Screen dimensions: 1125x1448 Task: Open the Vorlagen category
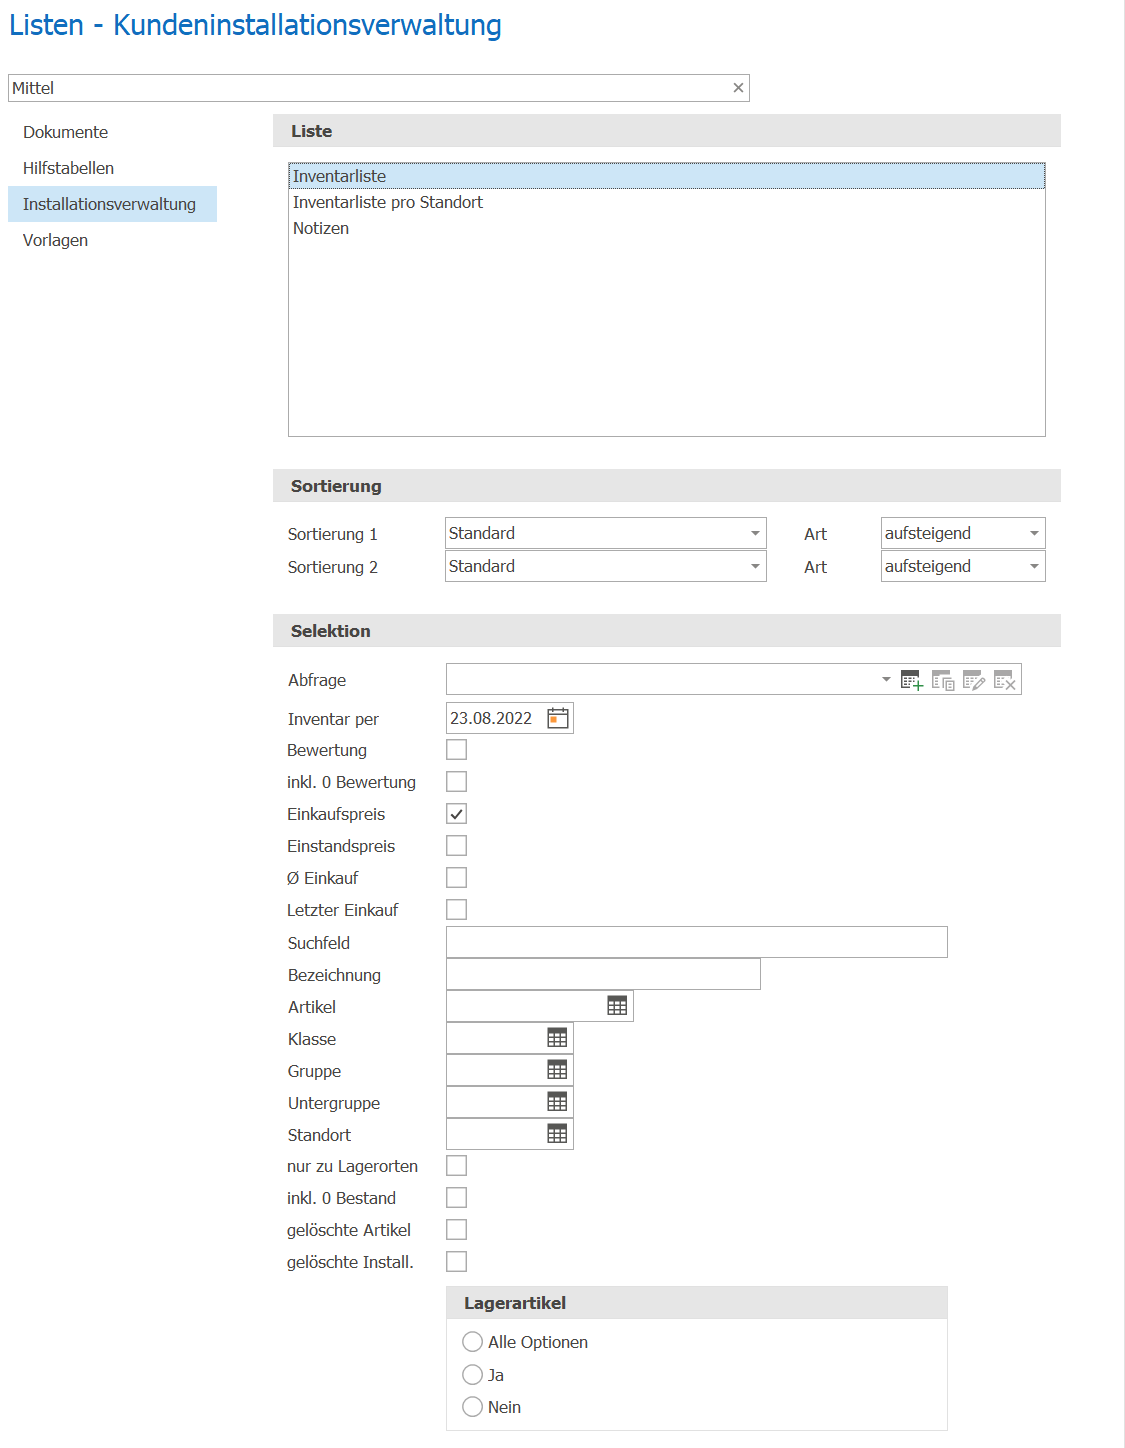pos(112,240)
